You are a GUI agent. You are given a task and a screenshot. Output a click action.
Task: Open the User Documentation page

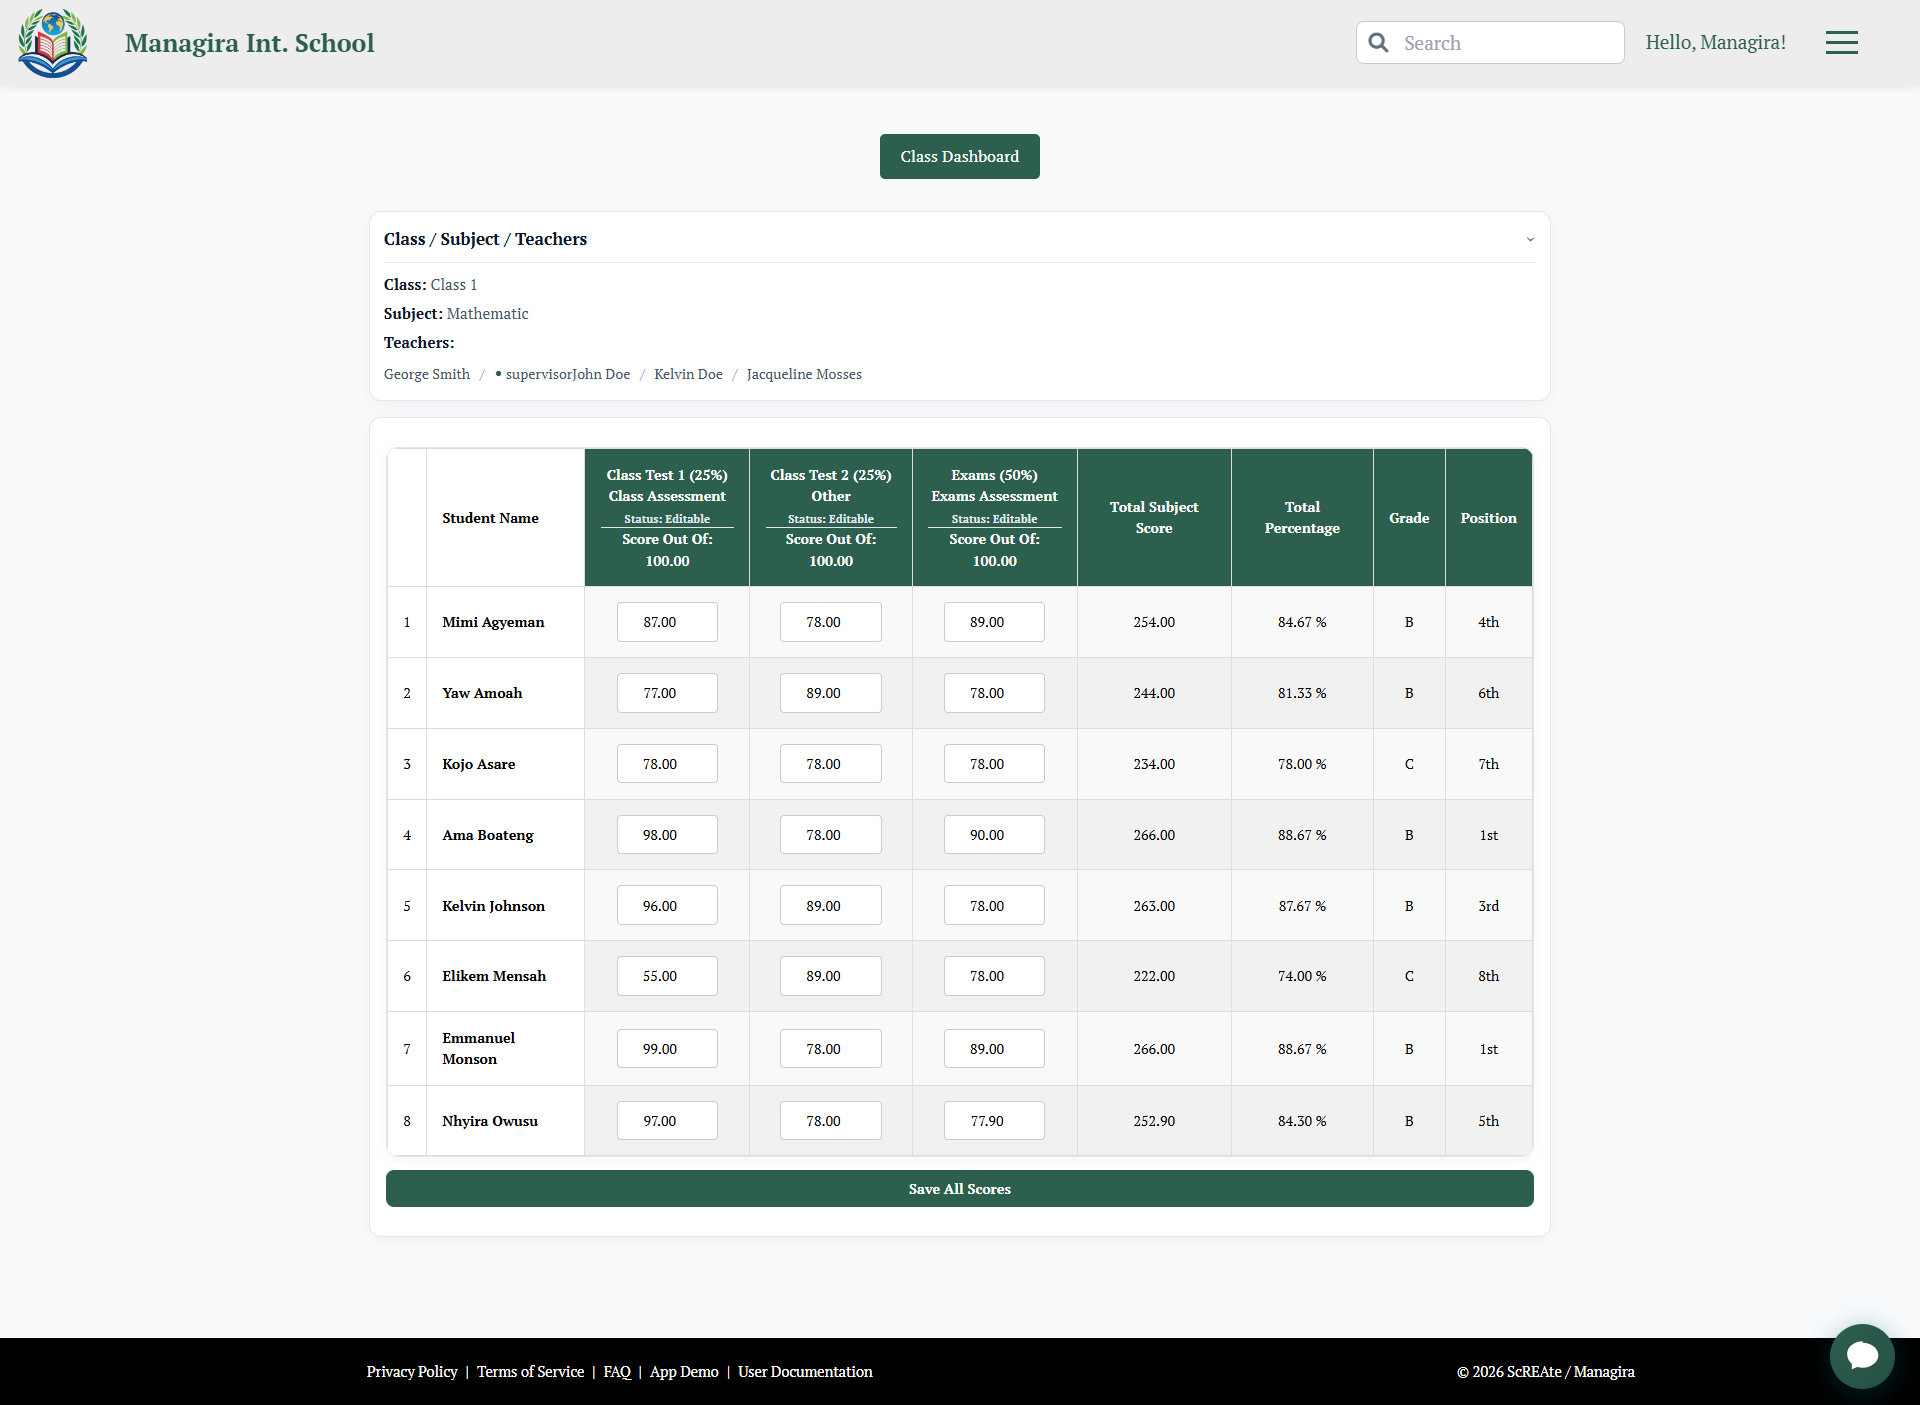[x=804, y=1371]
